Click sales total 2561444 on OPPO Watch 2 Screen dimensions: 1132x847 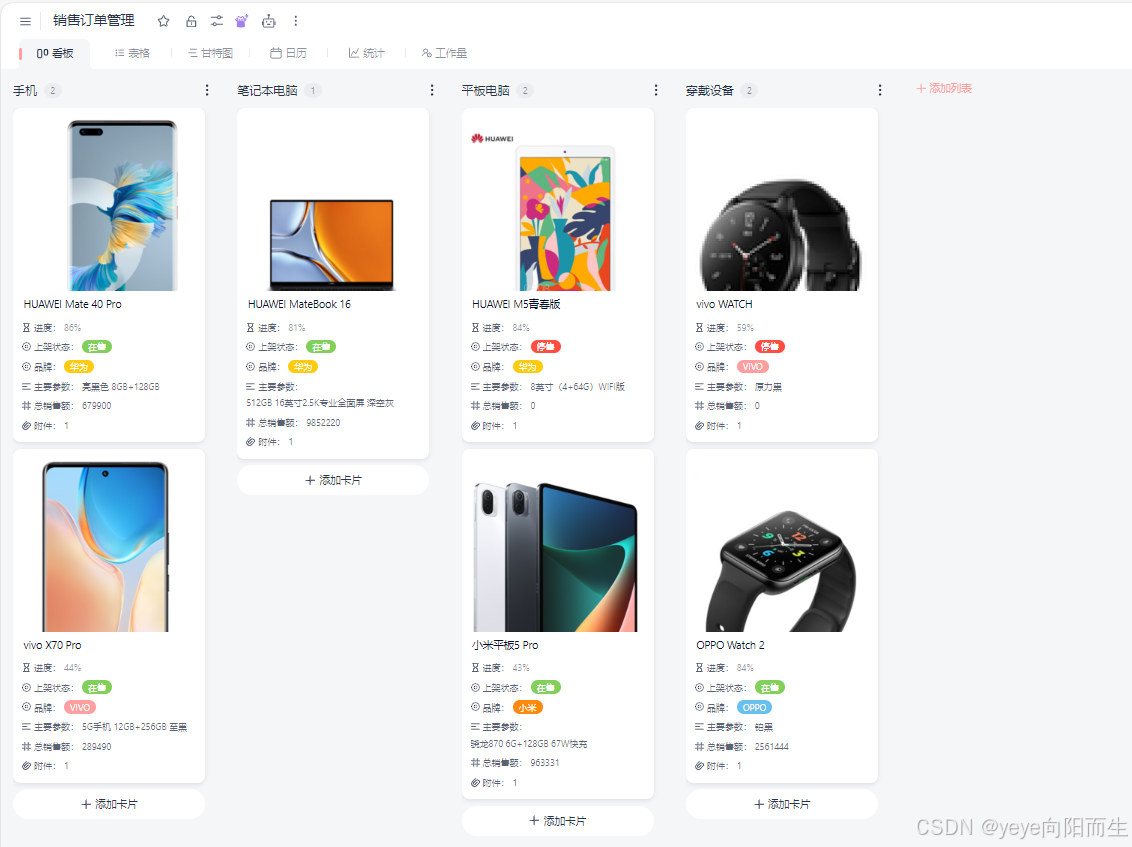coord(772,747)
